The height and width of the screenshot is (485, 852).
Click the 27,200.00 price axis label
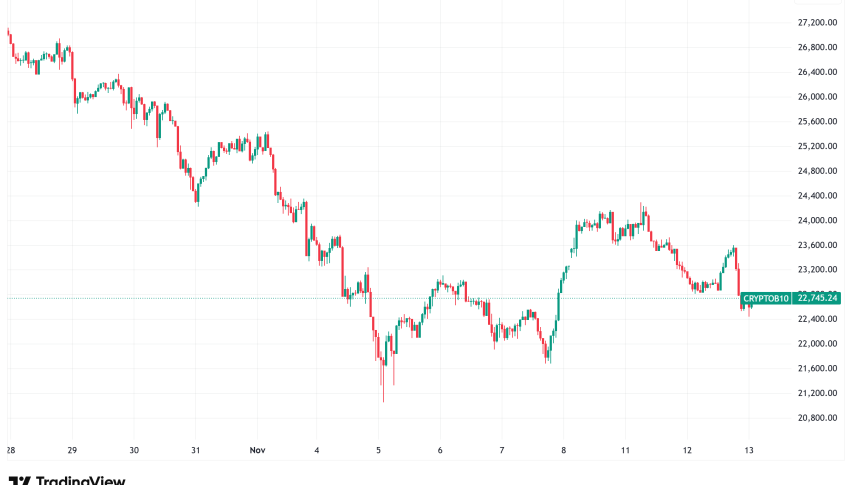point(817,23)
